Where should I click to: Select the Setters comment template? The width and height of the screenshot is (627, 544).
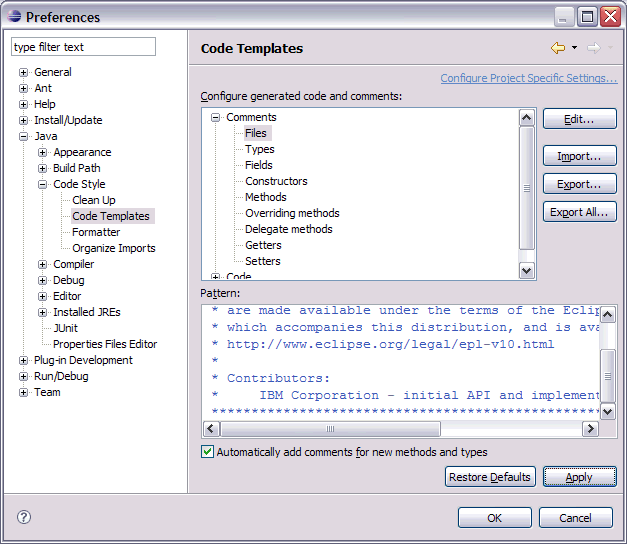click(x=263, y=261)
